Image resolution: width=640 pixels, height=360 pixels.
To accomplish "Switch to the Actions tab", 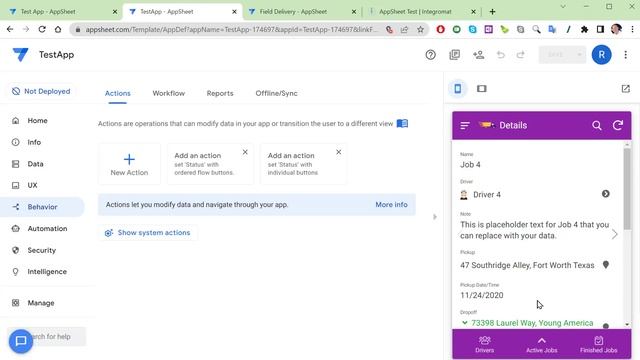I will point(118,93).
